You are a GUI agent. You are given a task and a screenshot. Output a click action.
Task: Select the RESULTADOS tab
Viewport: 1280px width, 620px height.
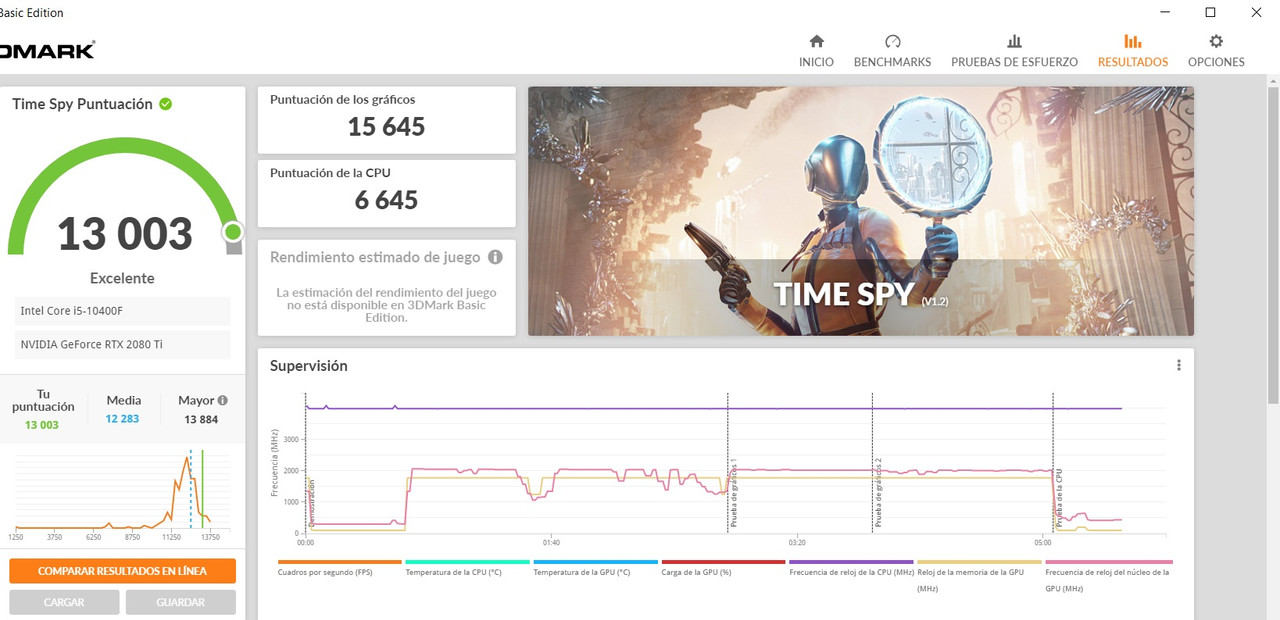click(x=1133, y=52)
